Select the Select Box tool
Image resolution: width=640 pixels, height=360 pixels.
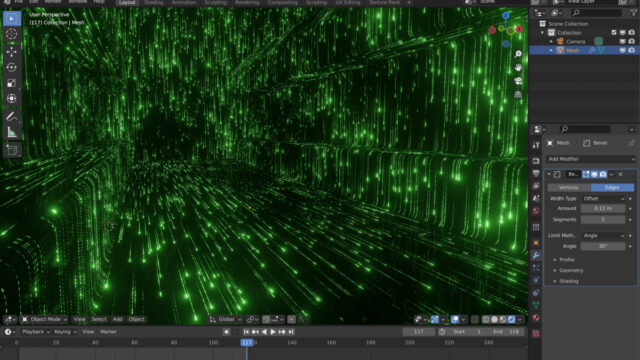pos(12,19)
